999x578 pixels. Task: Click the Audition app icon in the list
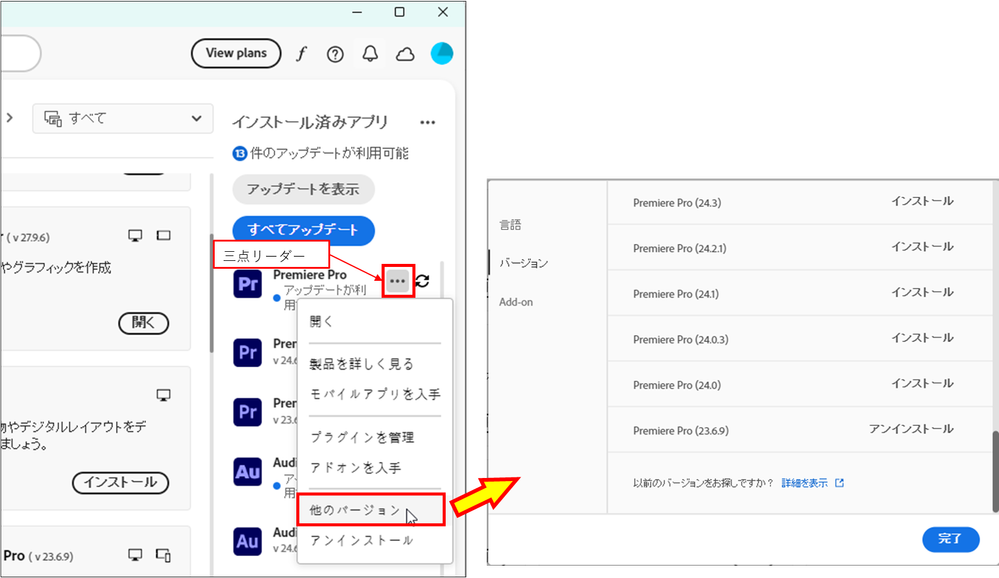(x=248, y=472)
